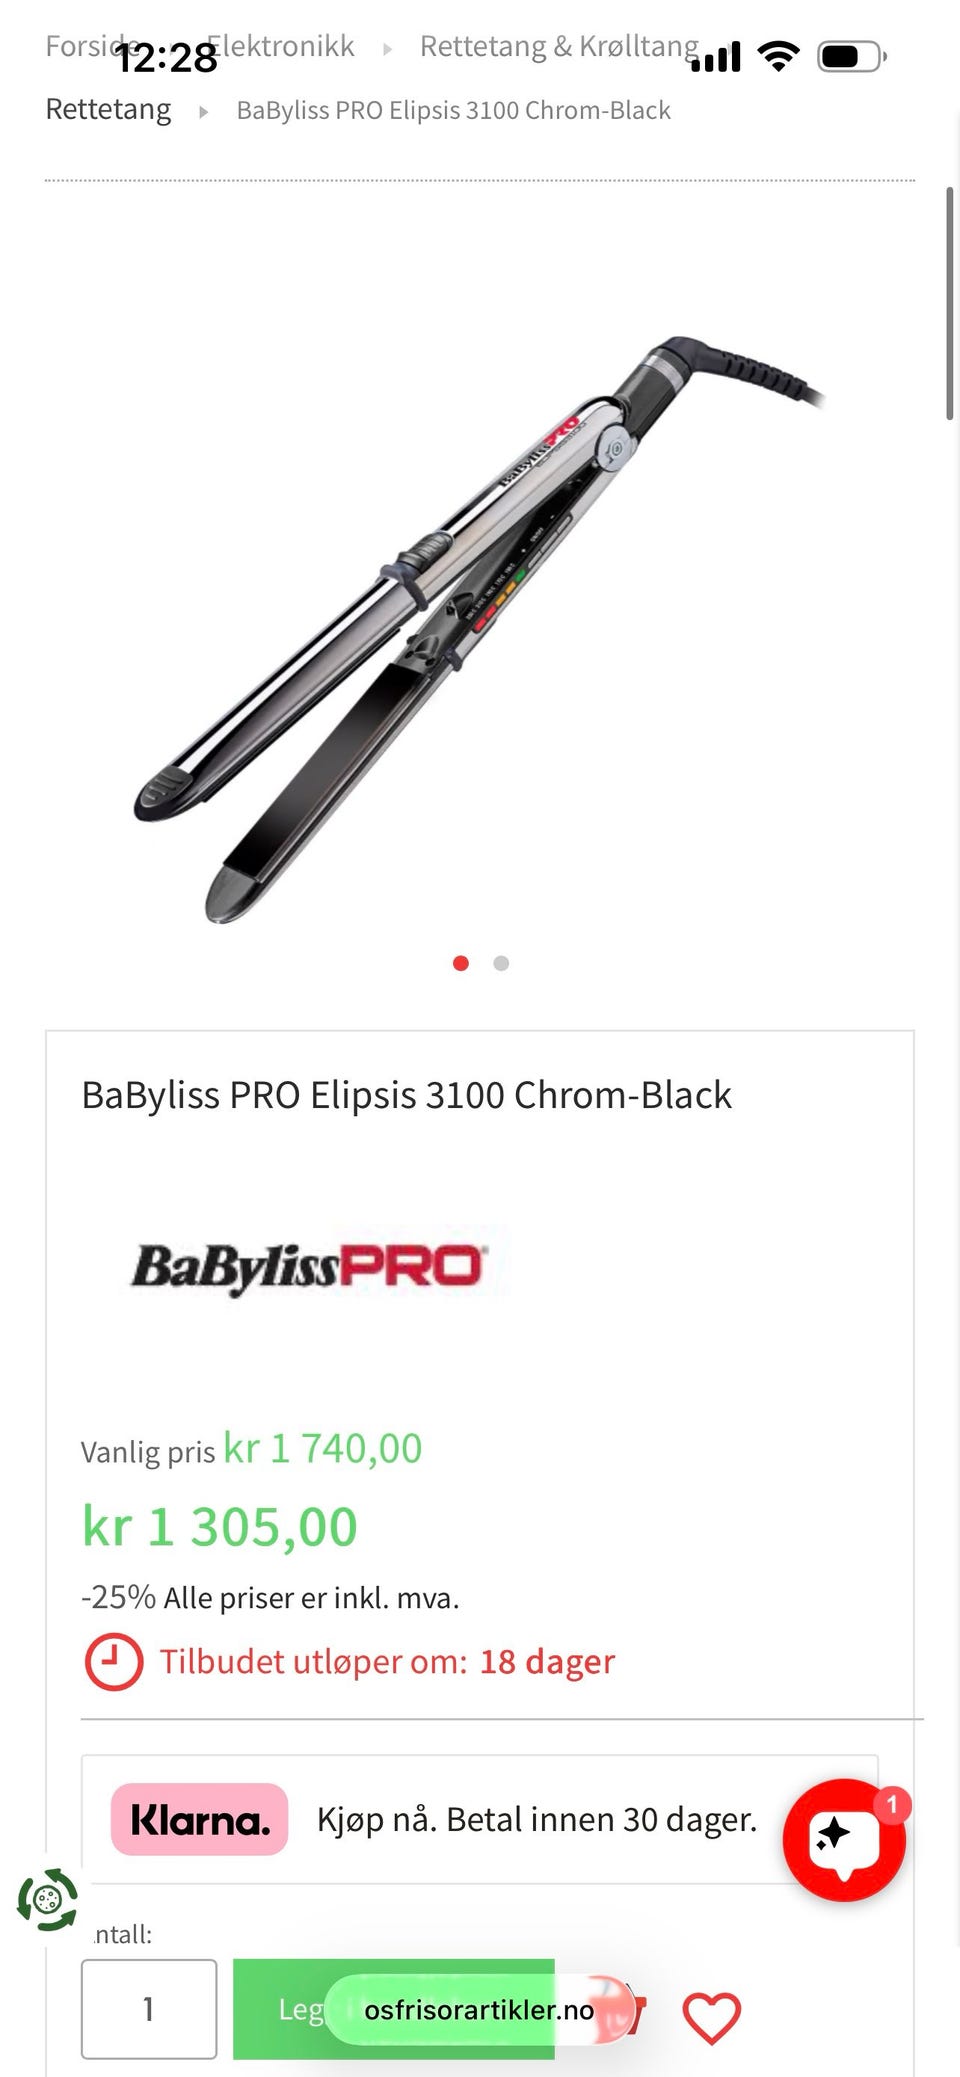Select the first red image carousel dot
The height and width of the screenshot is (2077, 960).
click(x=461, y=963)
